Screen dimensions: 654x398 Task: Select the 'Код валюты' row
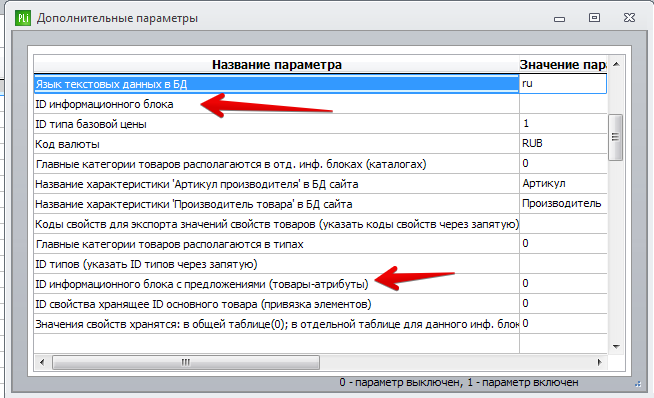276,144
